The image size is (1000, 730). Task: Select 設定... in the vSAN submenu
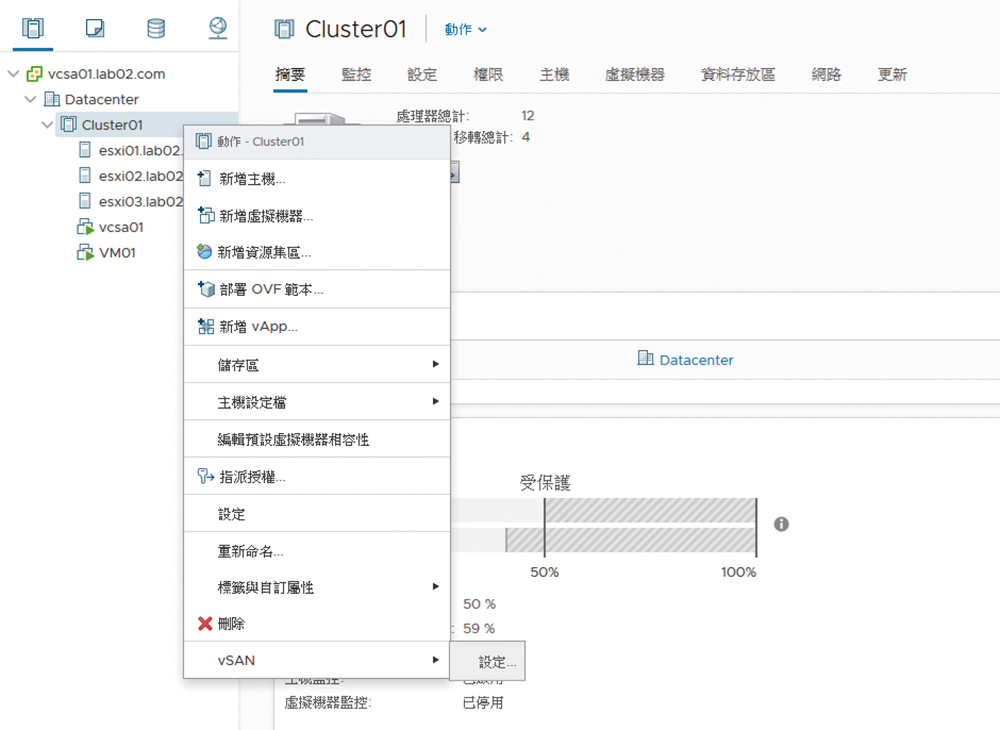[487, 661]
